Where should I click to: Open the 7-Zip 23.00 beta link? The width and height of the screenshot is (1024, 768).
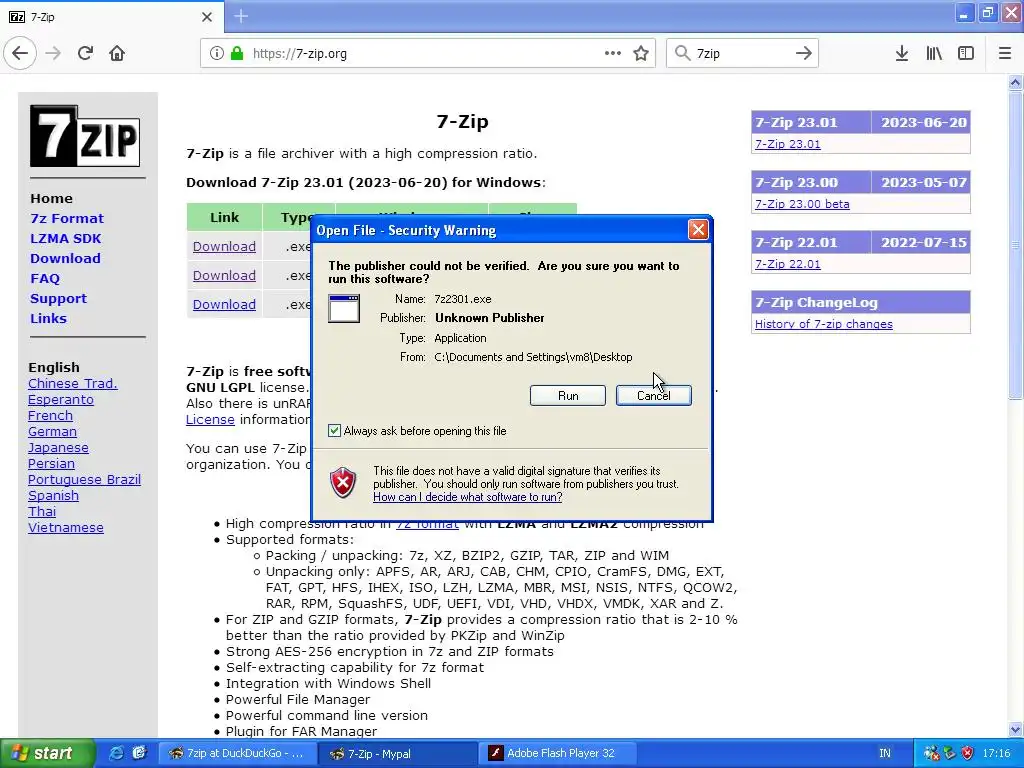click(x=802, y=204)
